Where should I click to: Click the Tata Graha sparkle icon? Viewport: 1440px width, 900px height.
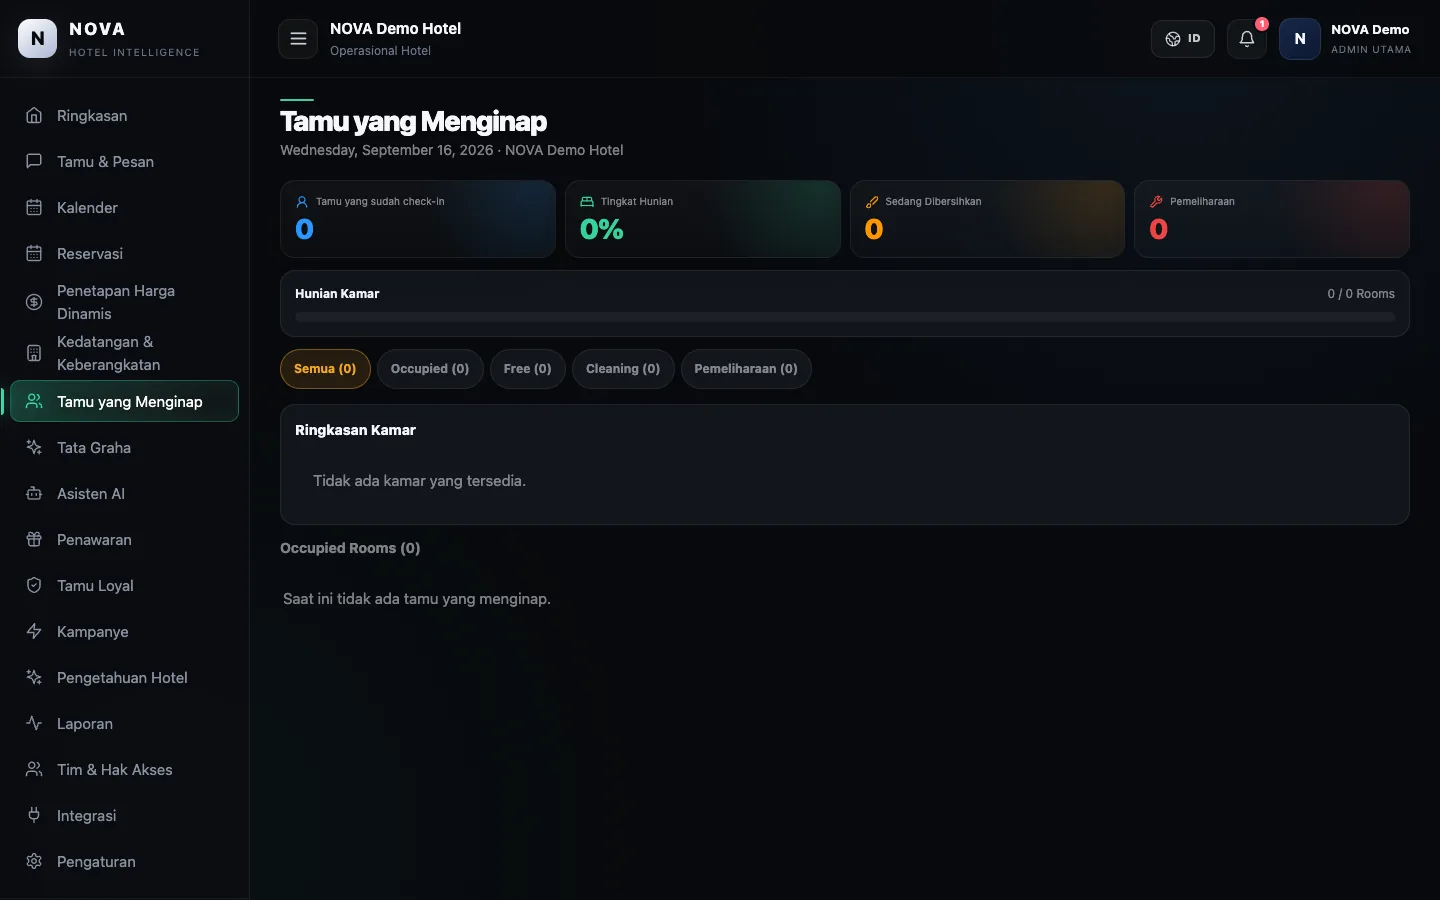[x=34, y=447]
